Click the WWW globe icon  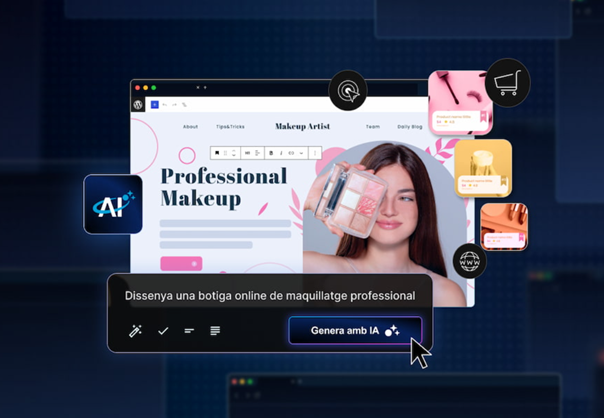(x=469, y=262)
